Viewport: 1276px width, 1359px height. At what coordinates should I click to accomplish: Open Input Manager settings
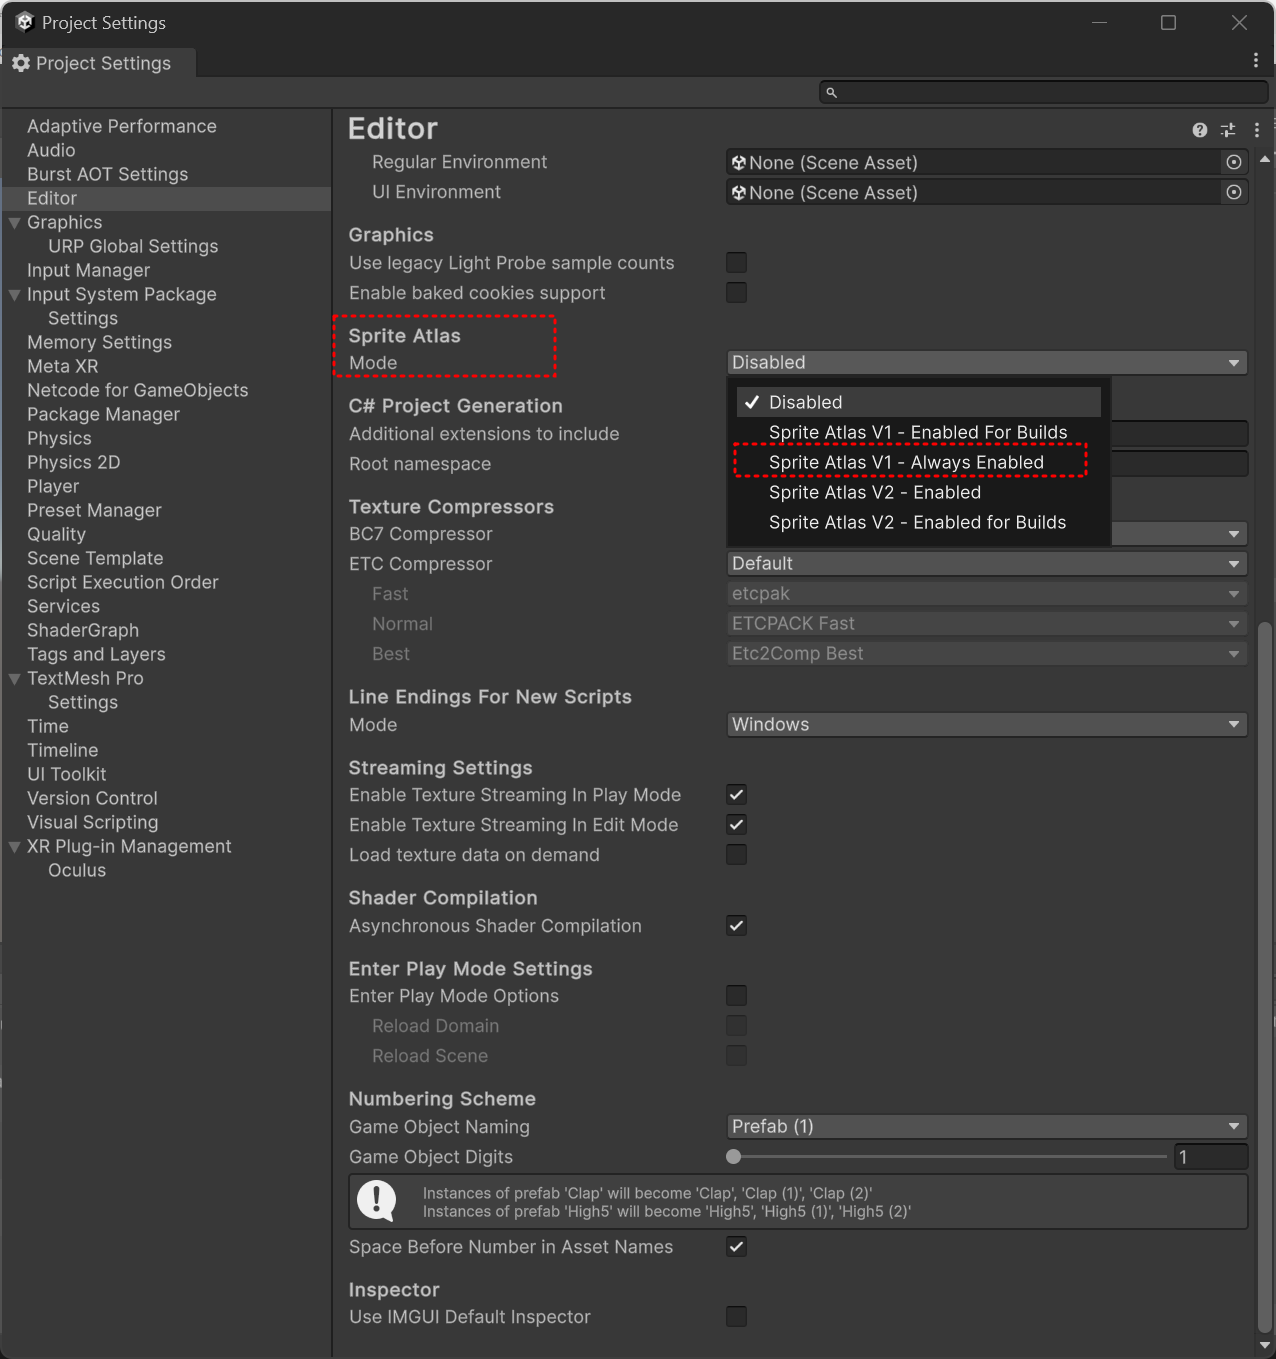pos(89,270)
